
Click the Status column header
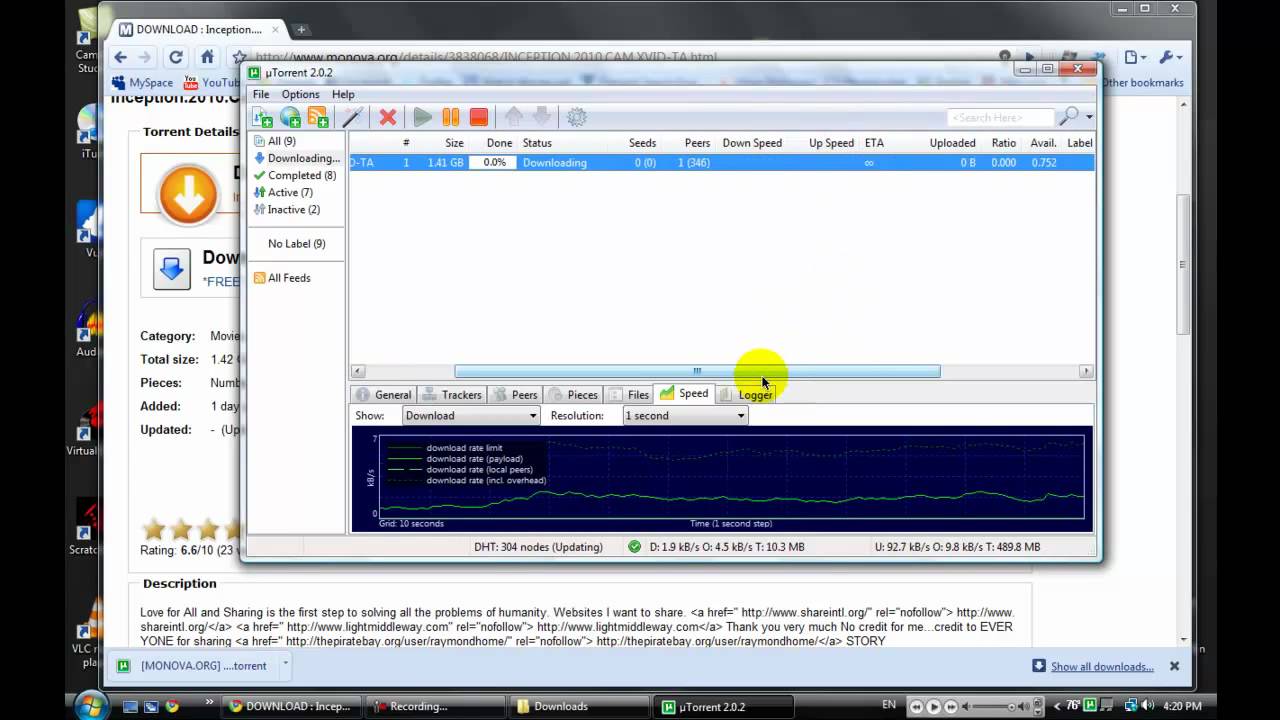click(560, 143)
